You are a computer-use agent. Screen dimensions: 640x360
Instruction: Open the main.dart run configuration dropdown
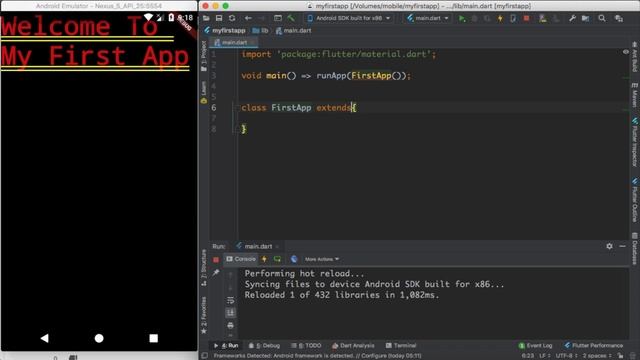[428, 18]
